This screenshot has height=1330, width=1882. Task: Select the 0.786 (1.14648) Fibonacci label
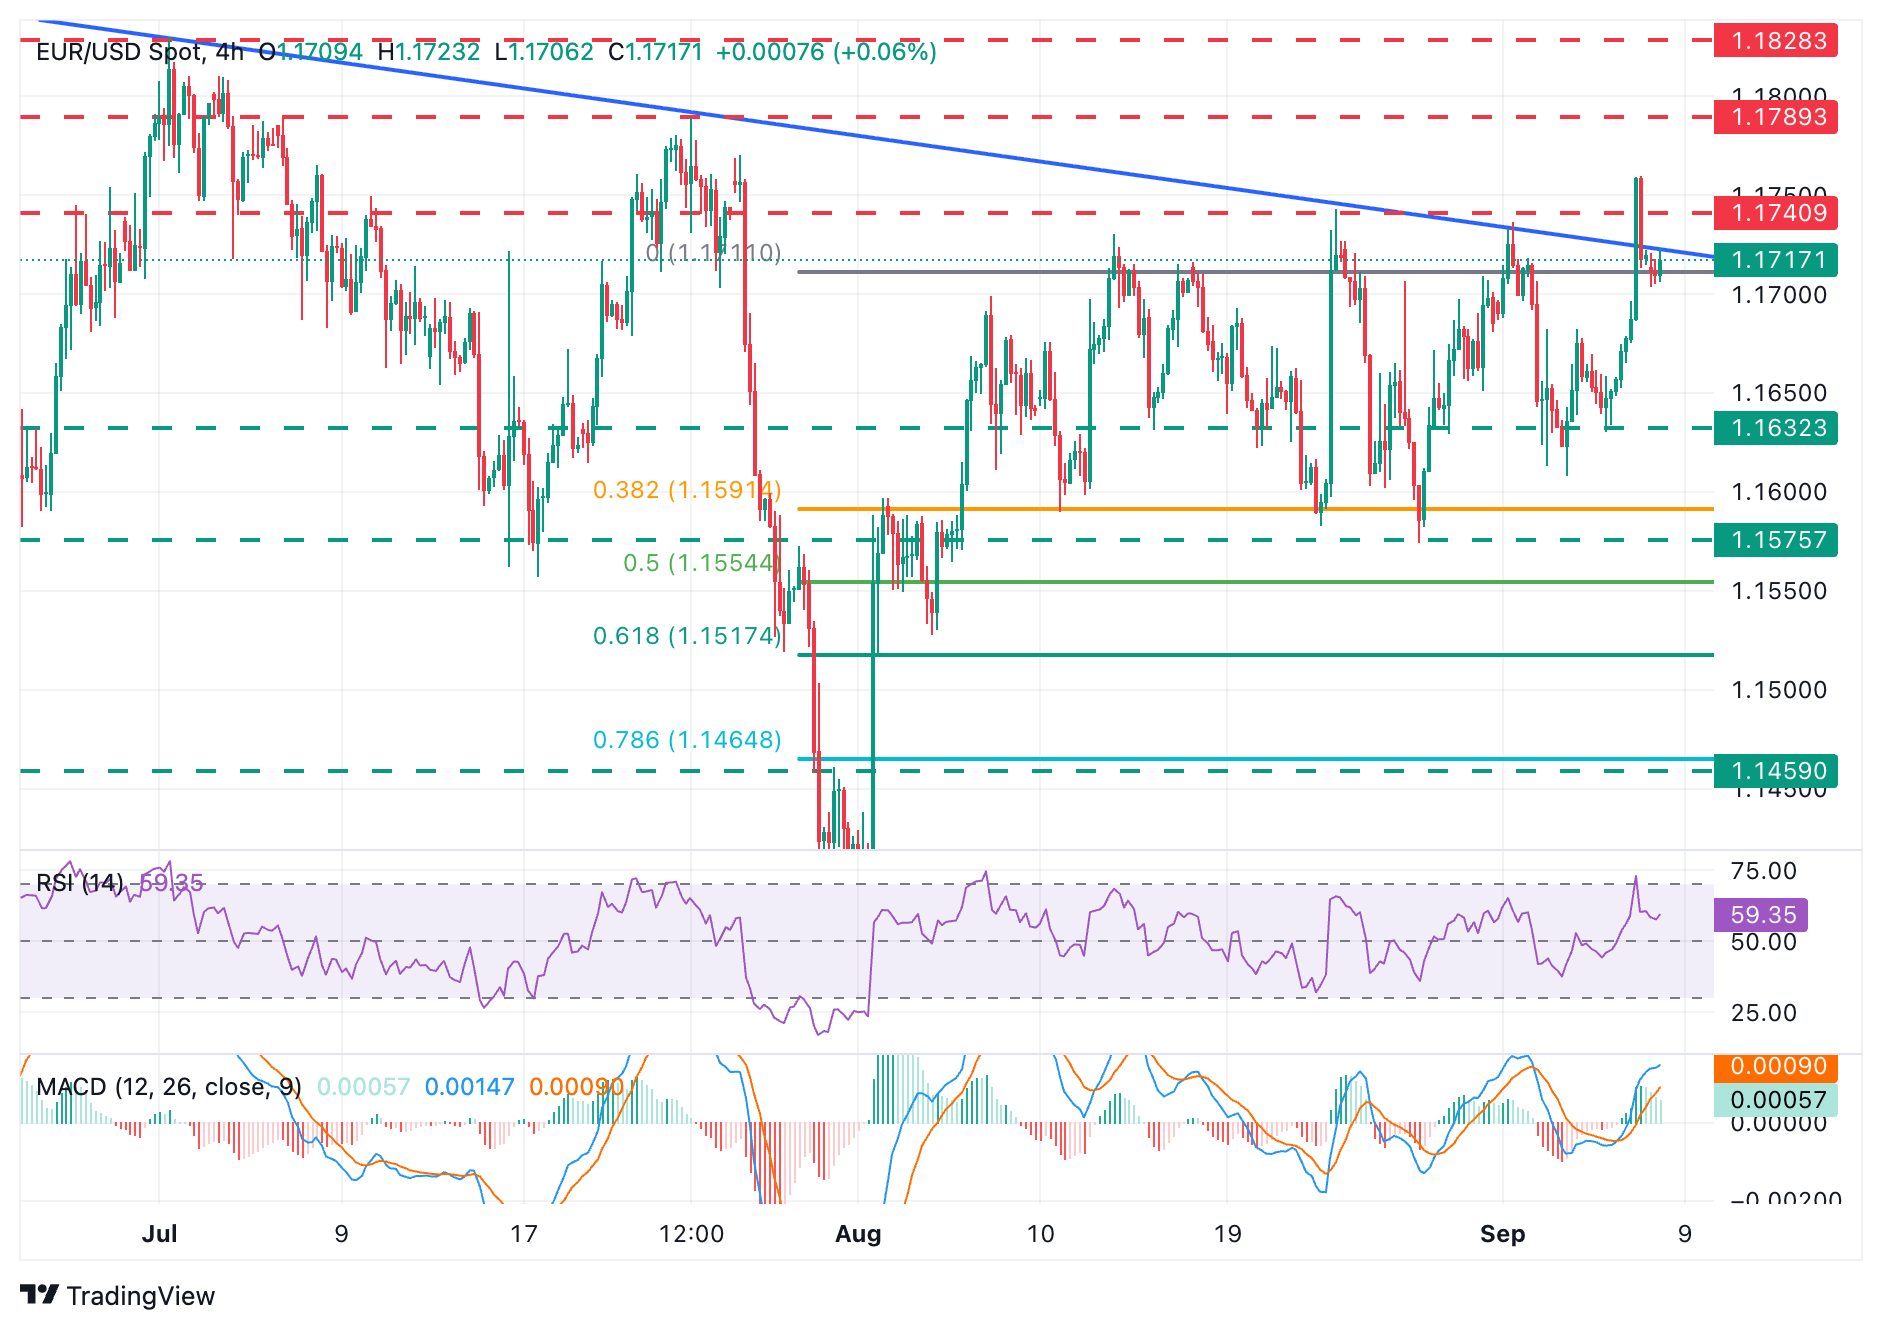tap(687, 740)
